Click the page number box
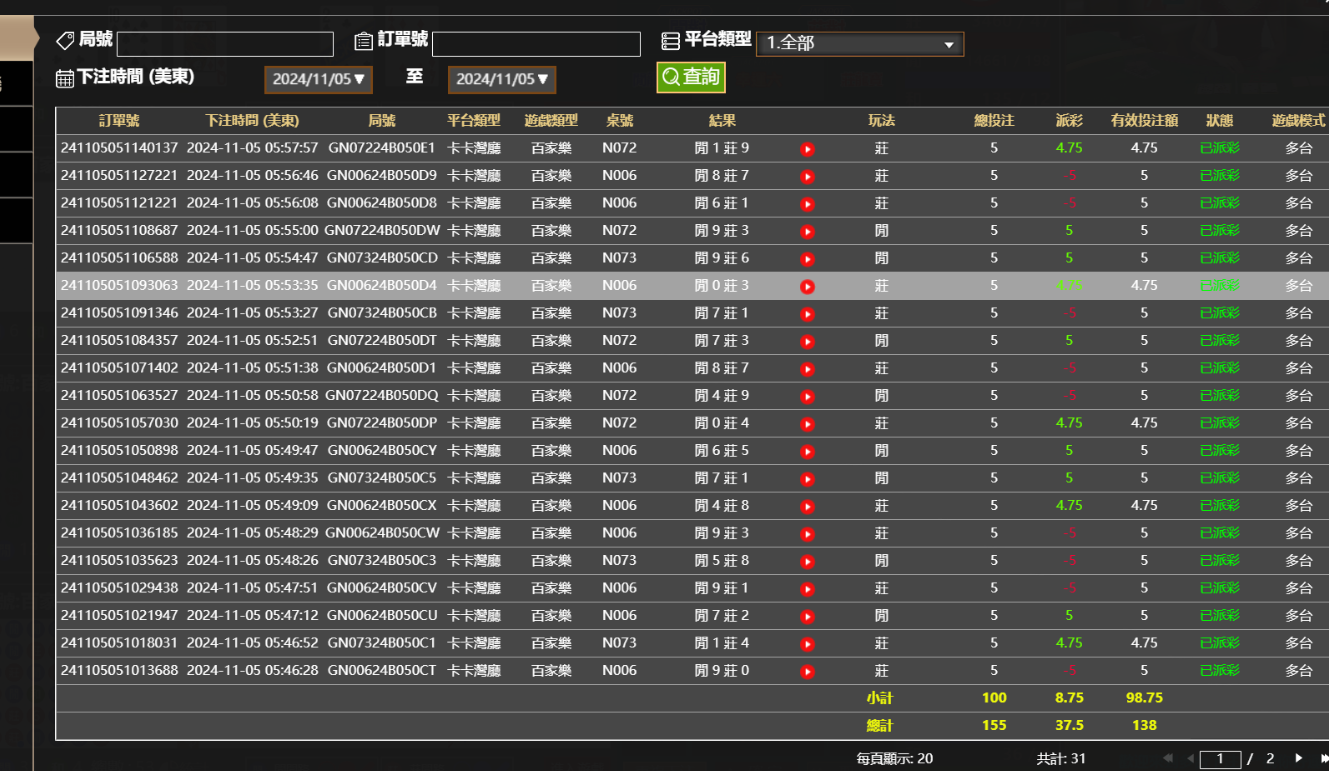The height and width of the screenshot is (771, 1329). point(1220,759)
